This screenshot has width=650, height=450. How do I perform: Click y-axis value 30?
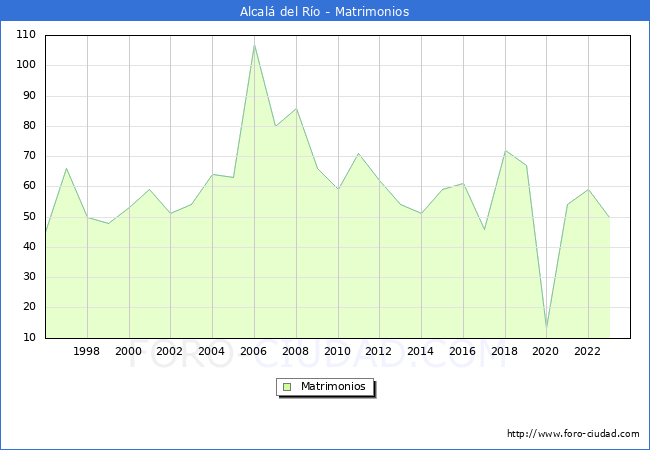(29, 277)
